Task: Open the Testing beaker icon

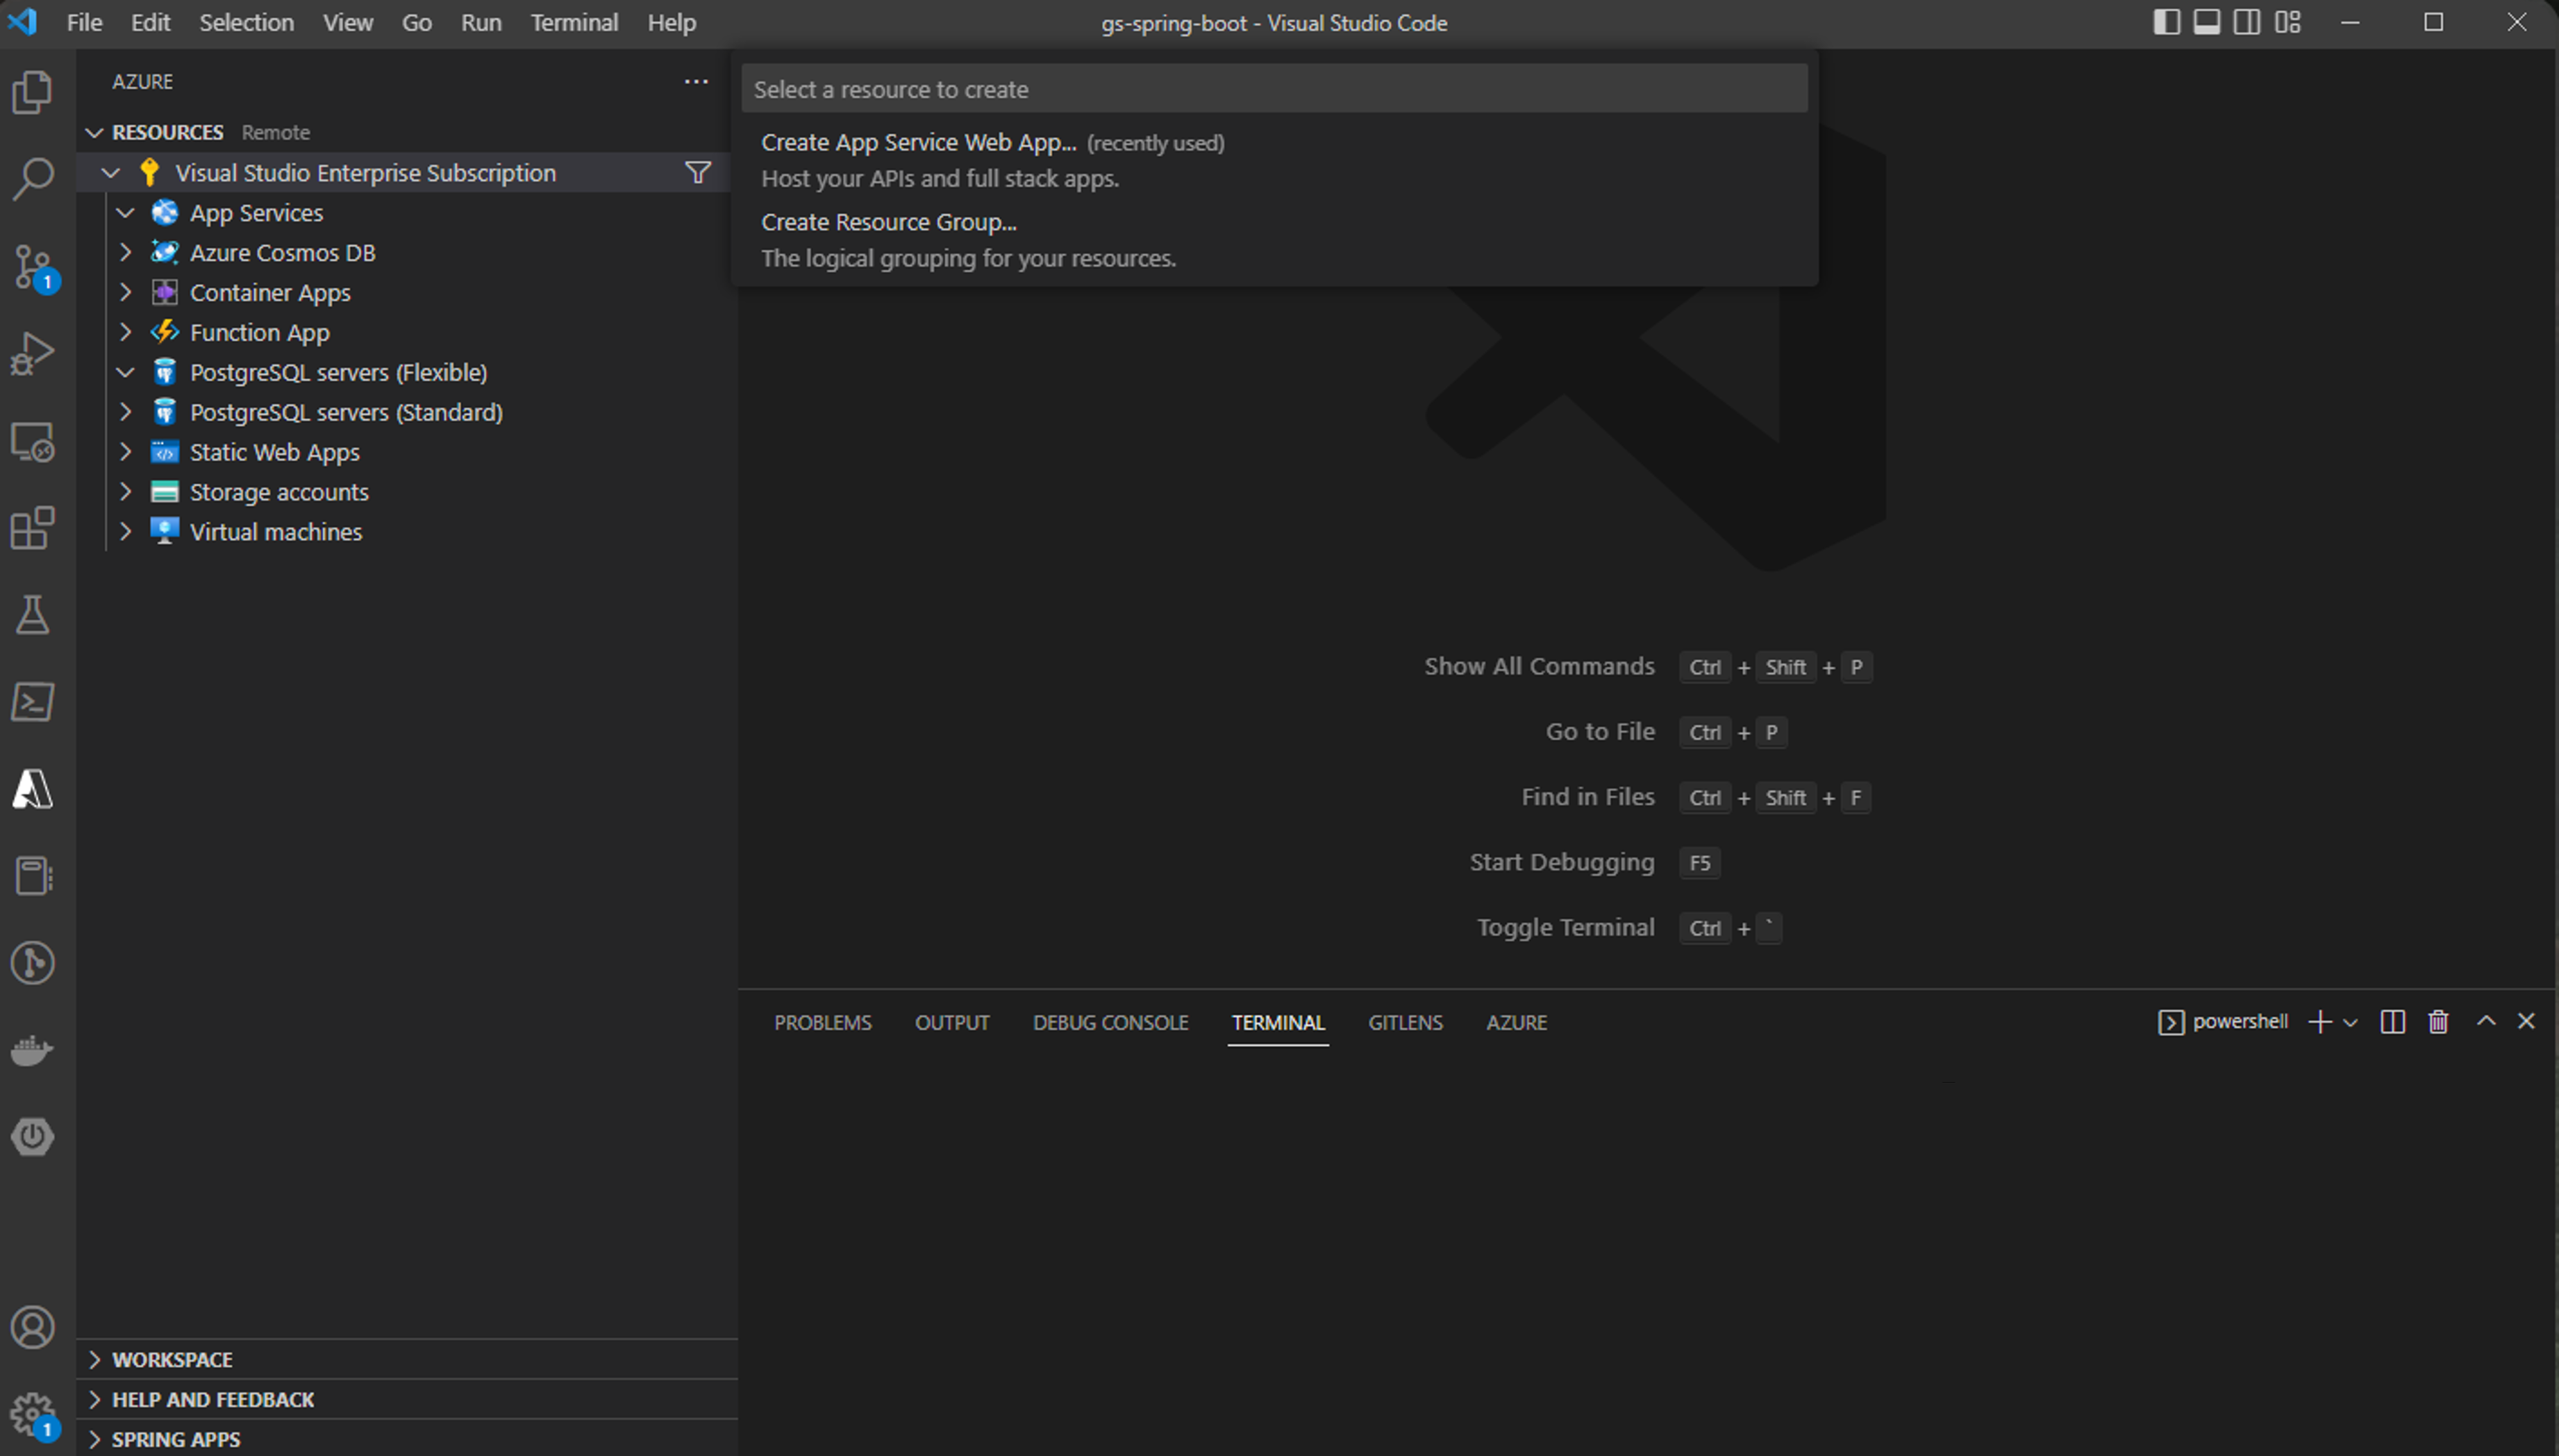Action: (33, 615)
